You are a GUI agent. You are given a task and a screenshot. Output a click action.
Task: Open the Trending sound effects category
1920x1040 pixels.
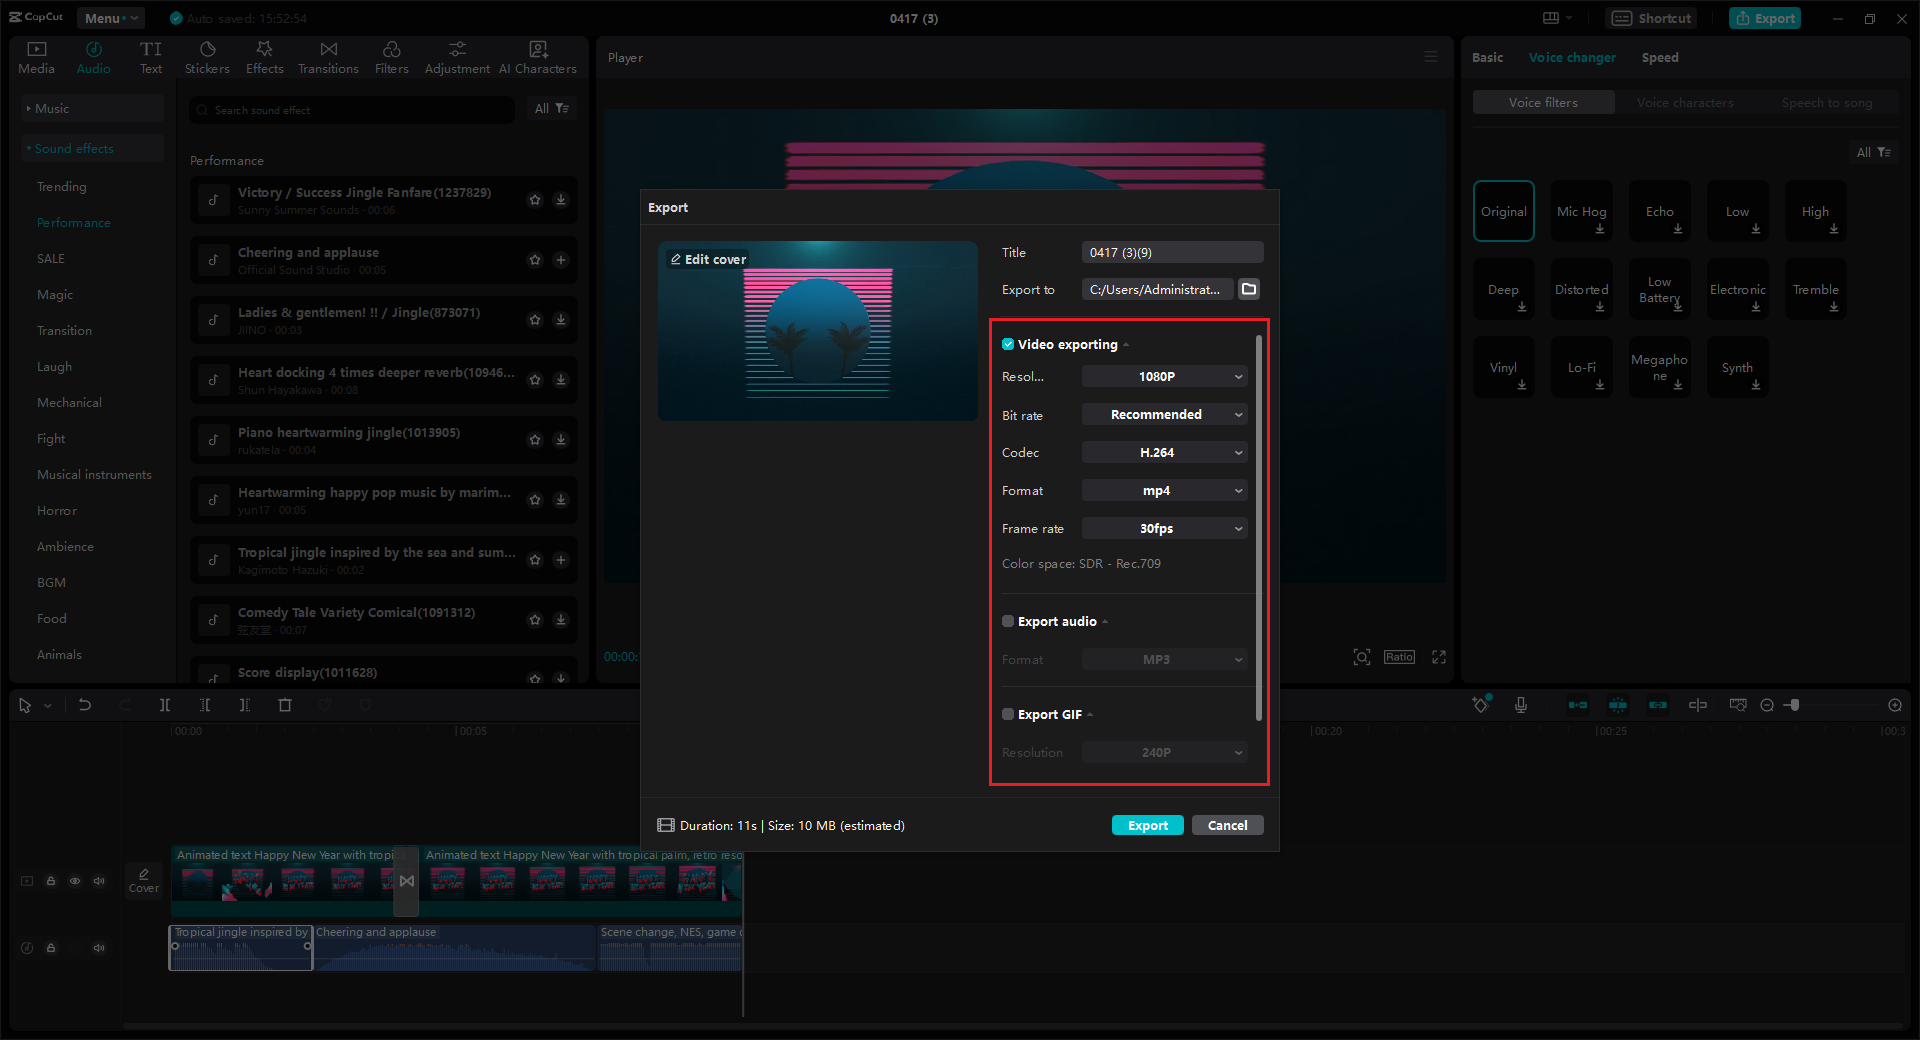coord(62,186)
